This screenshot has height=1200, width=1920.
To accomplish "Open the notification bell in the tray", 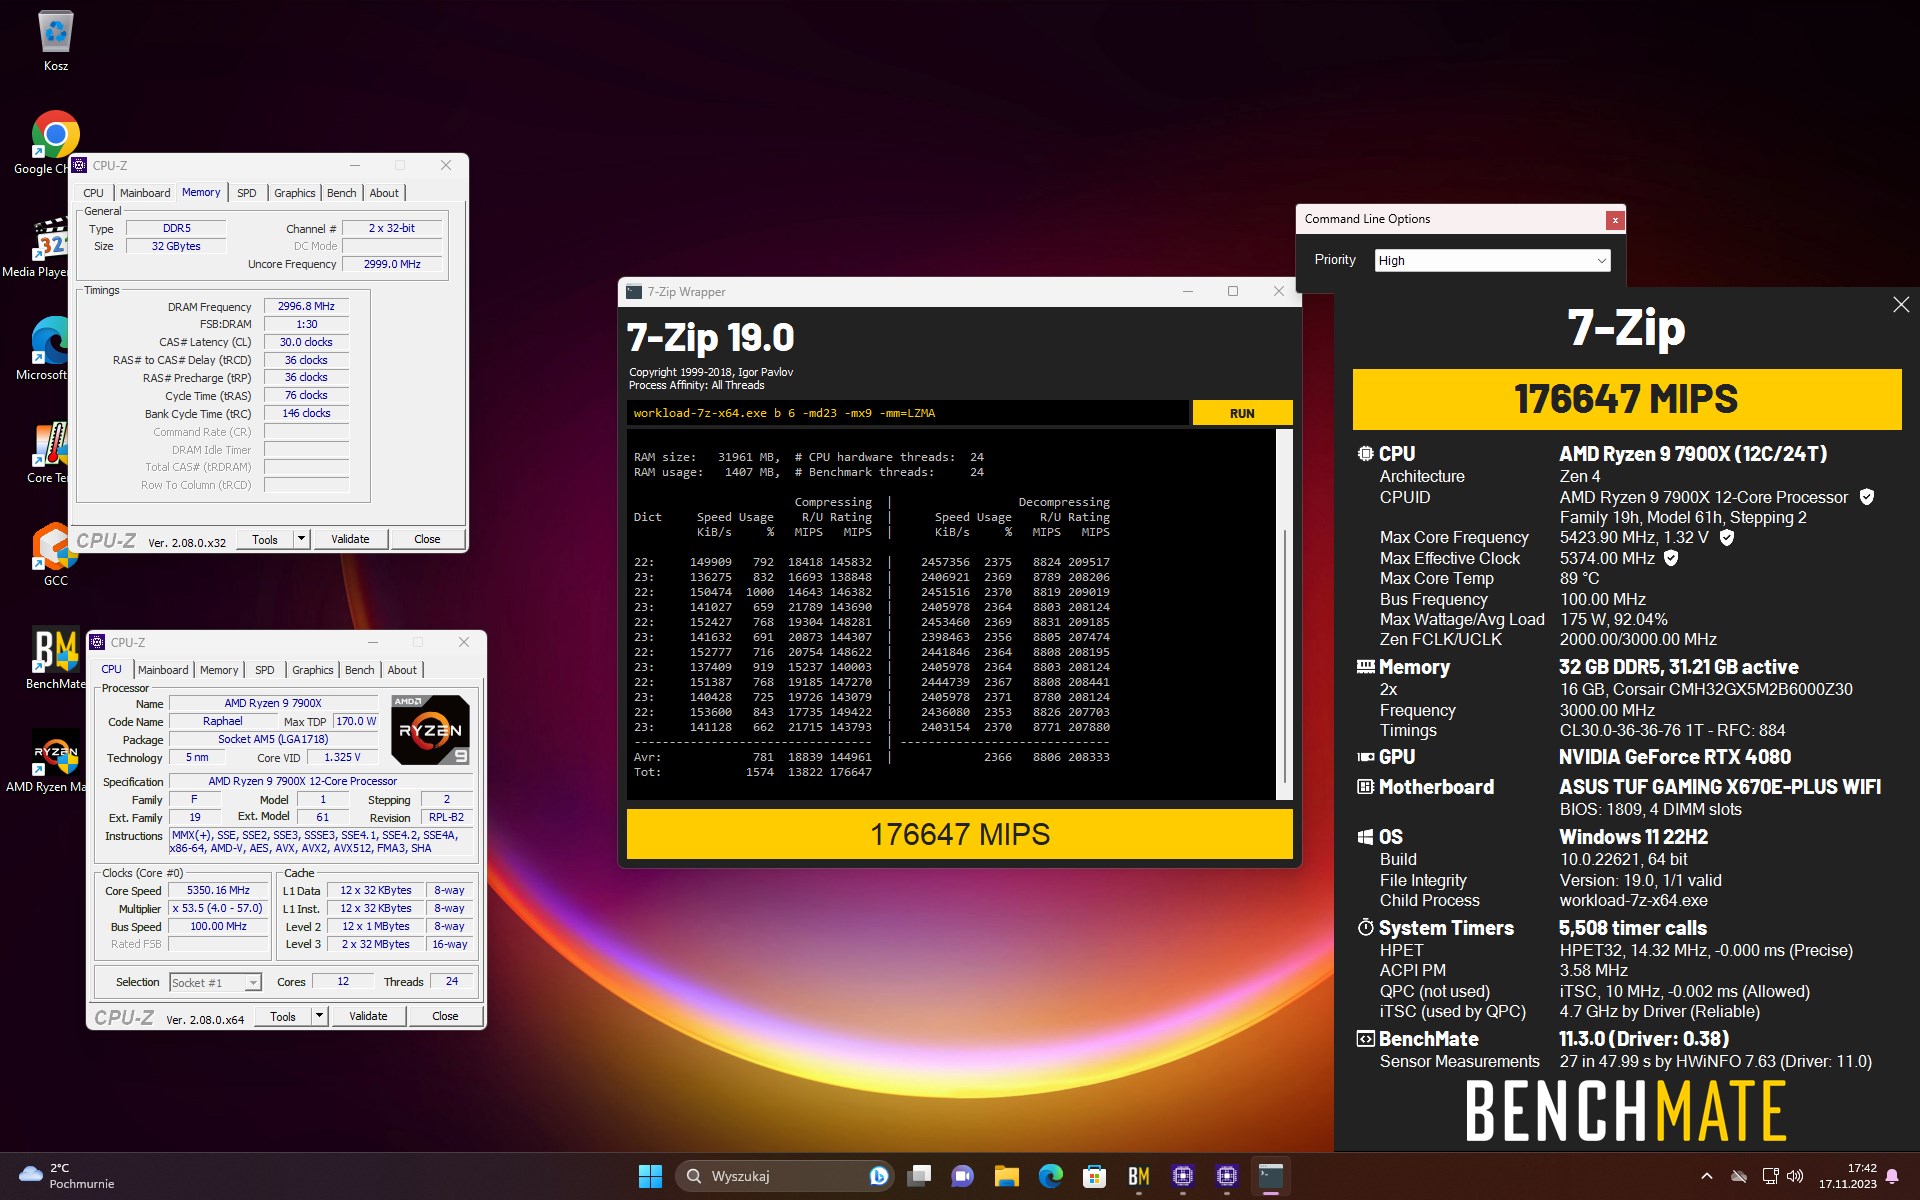I will (x=1892, y=1177).
